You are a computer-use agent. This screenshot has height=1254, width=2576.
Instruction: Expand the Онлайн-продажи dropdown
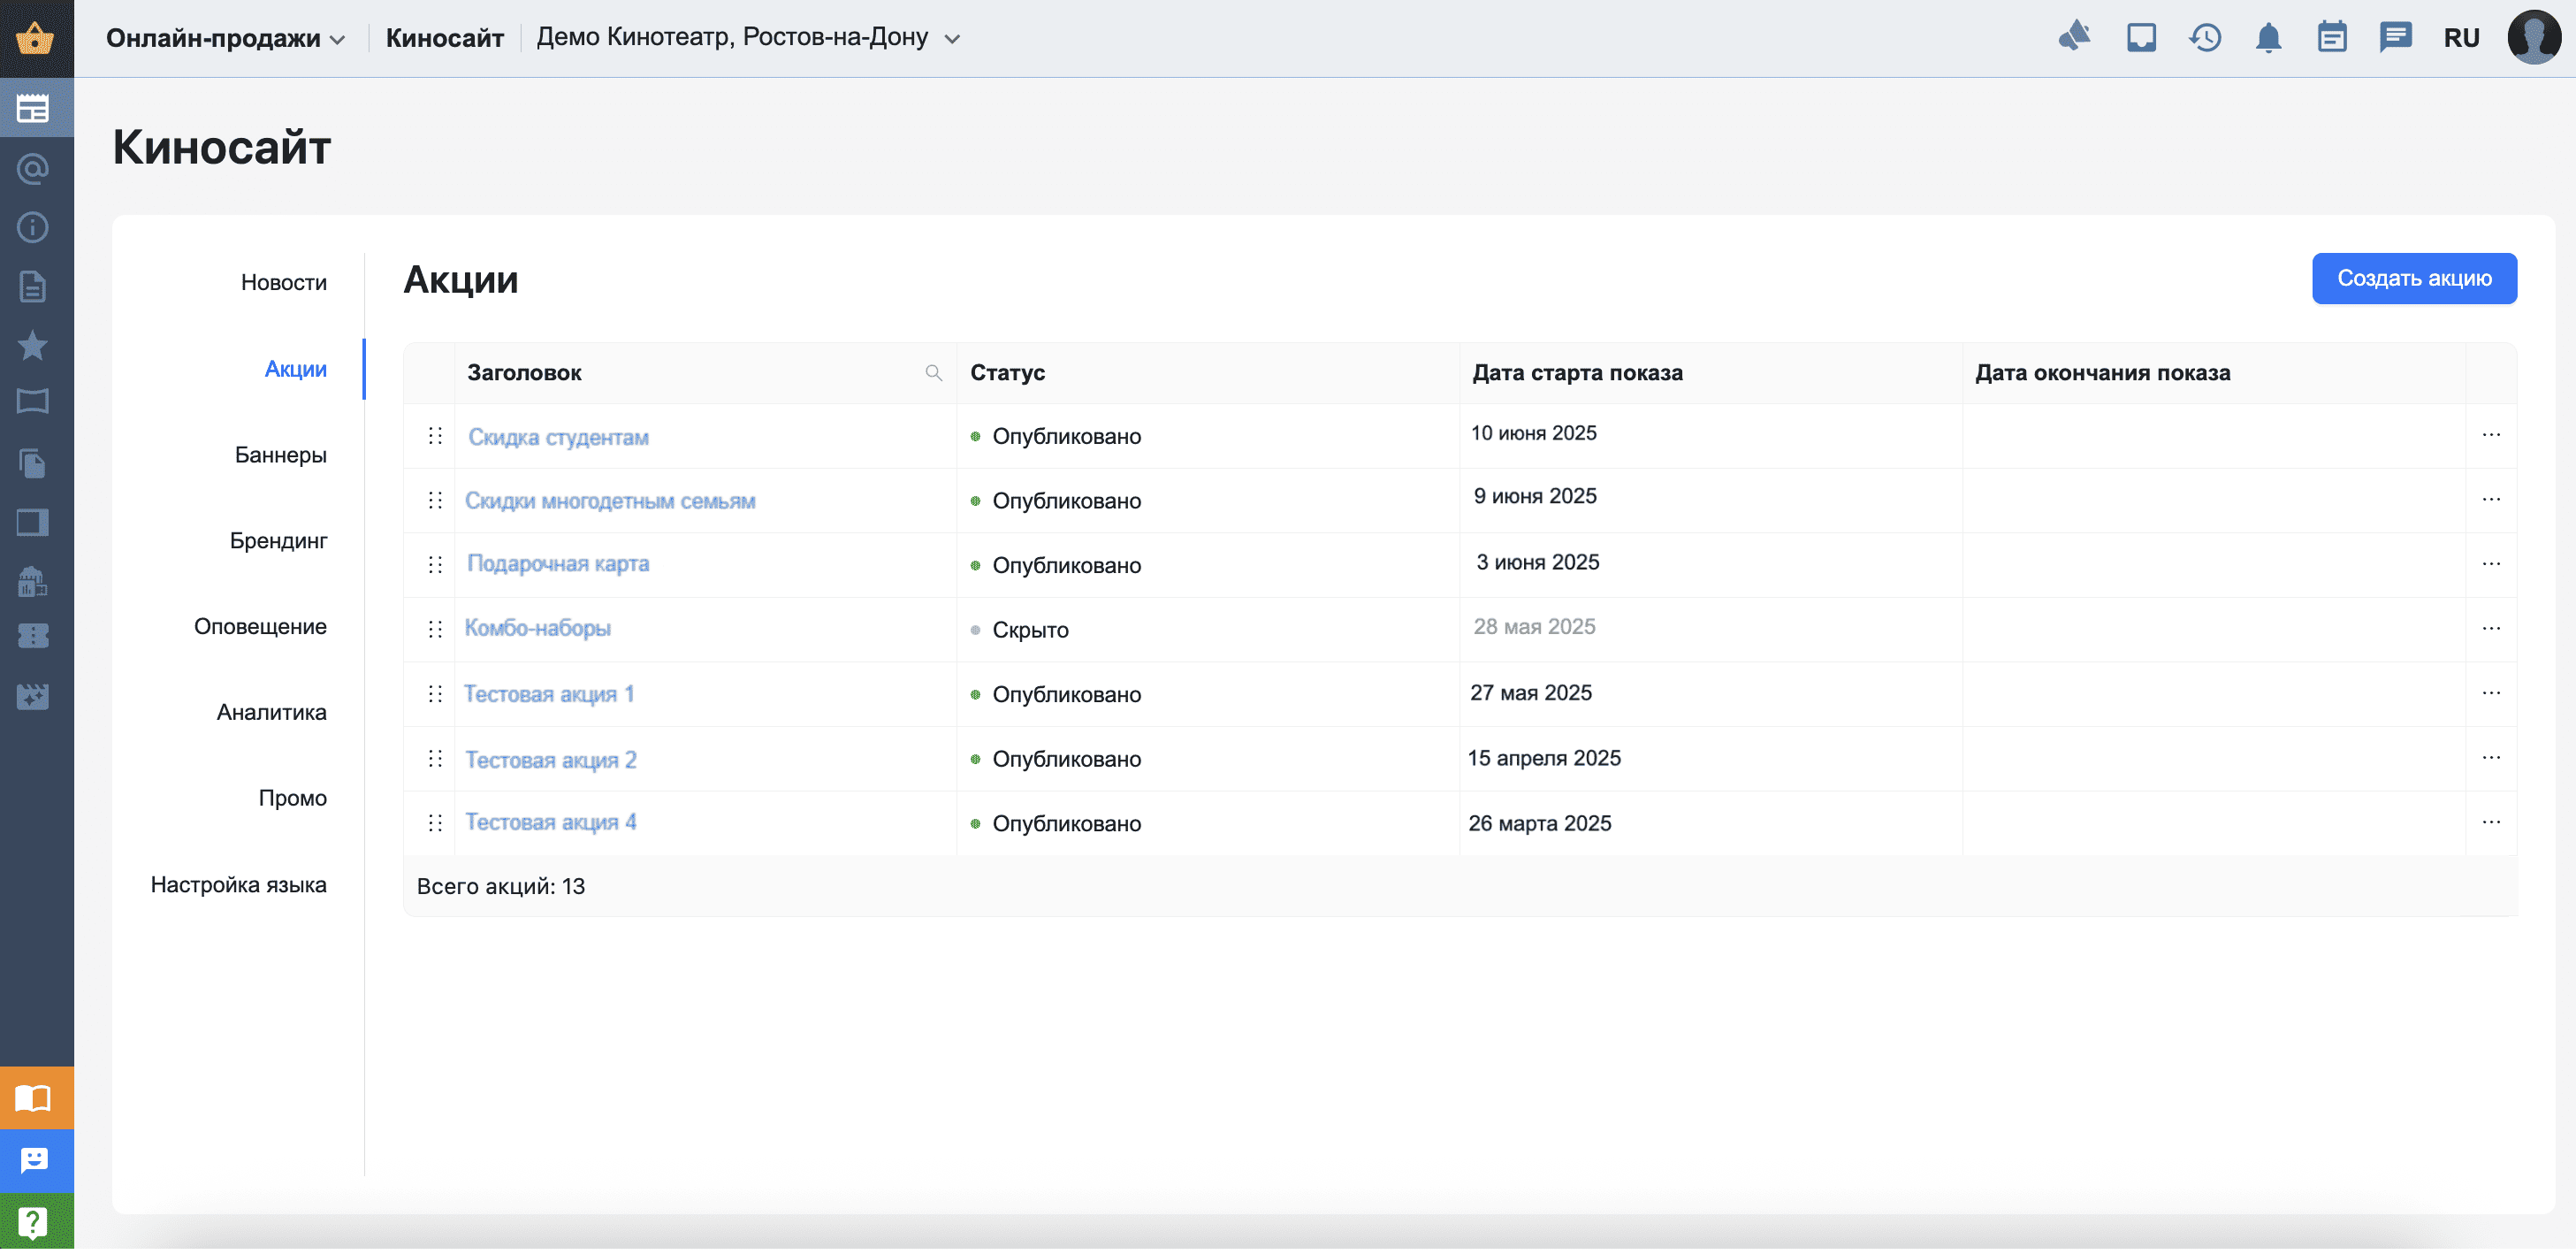226,39
